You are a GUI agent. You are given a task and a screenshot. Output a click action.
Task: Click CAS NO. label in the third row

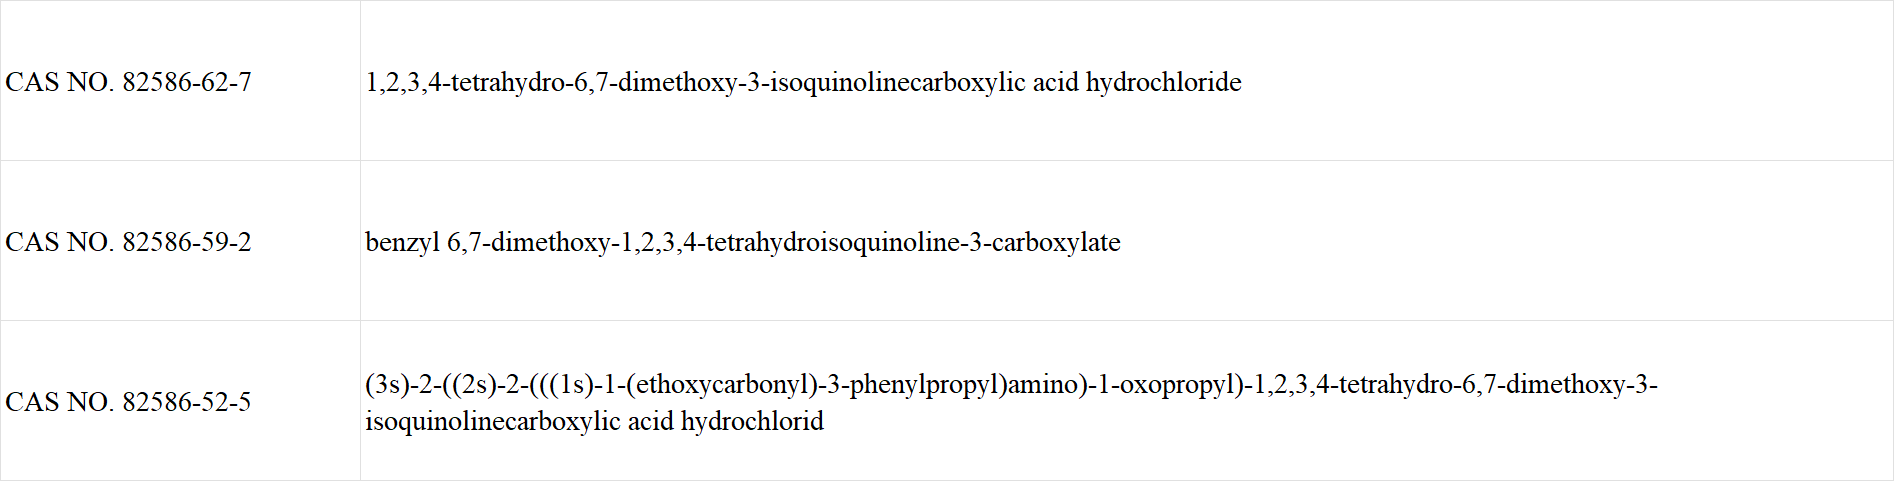pyautogui.click(x=60, y=402)
